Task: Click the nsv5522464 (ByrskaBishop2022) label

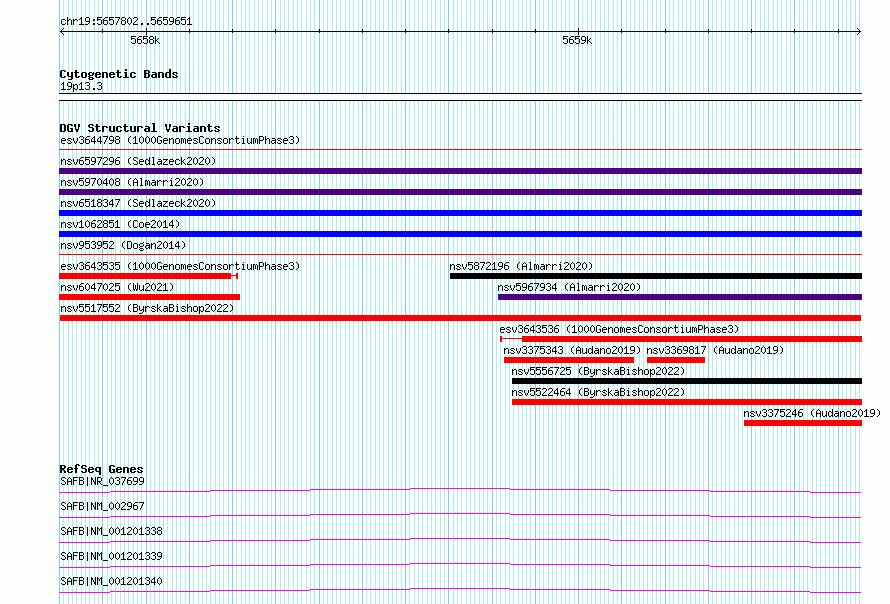Action: pos(598,392)
